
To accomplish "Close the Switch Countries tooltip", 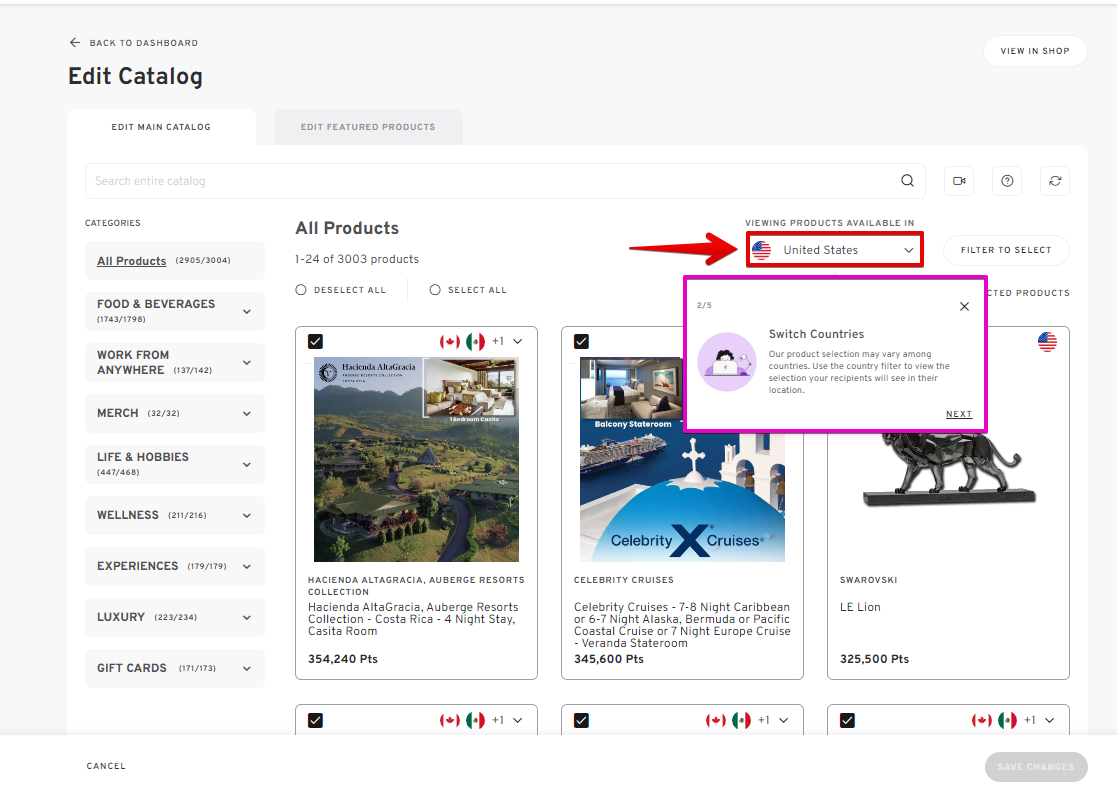I will [x=964, y=307].
